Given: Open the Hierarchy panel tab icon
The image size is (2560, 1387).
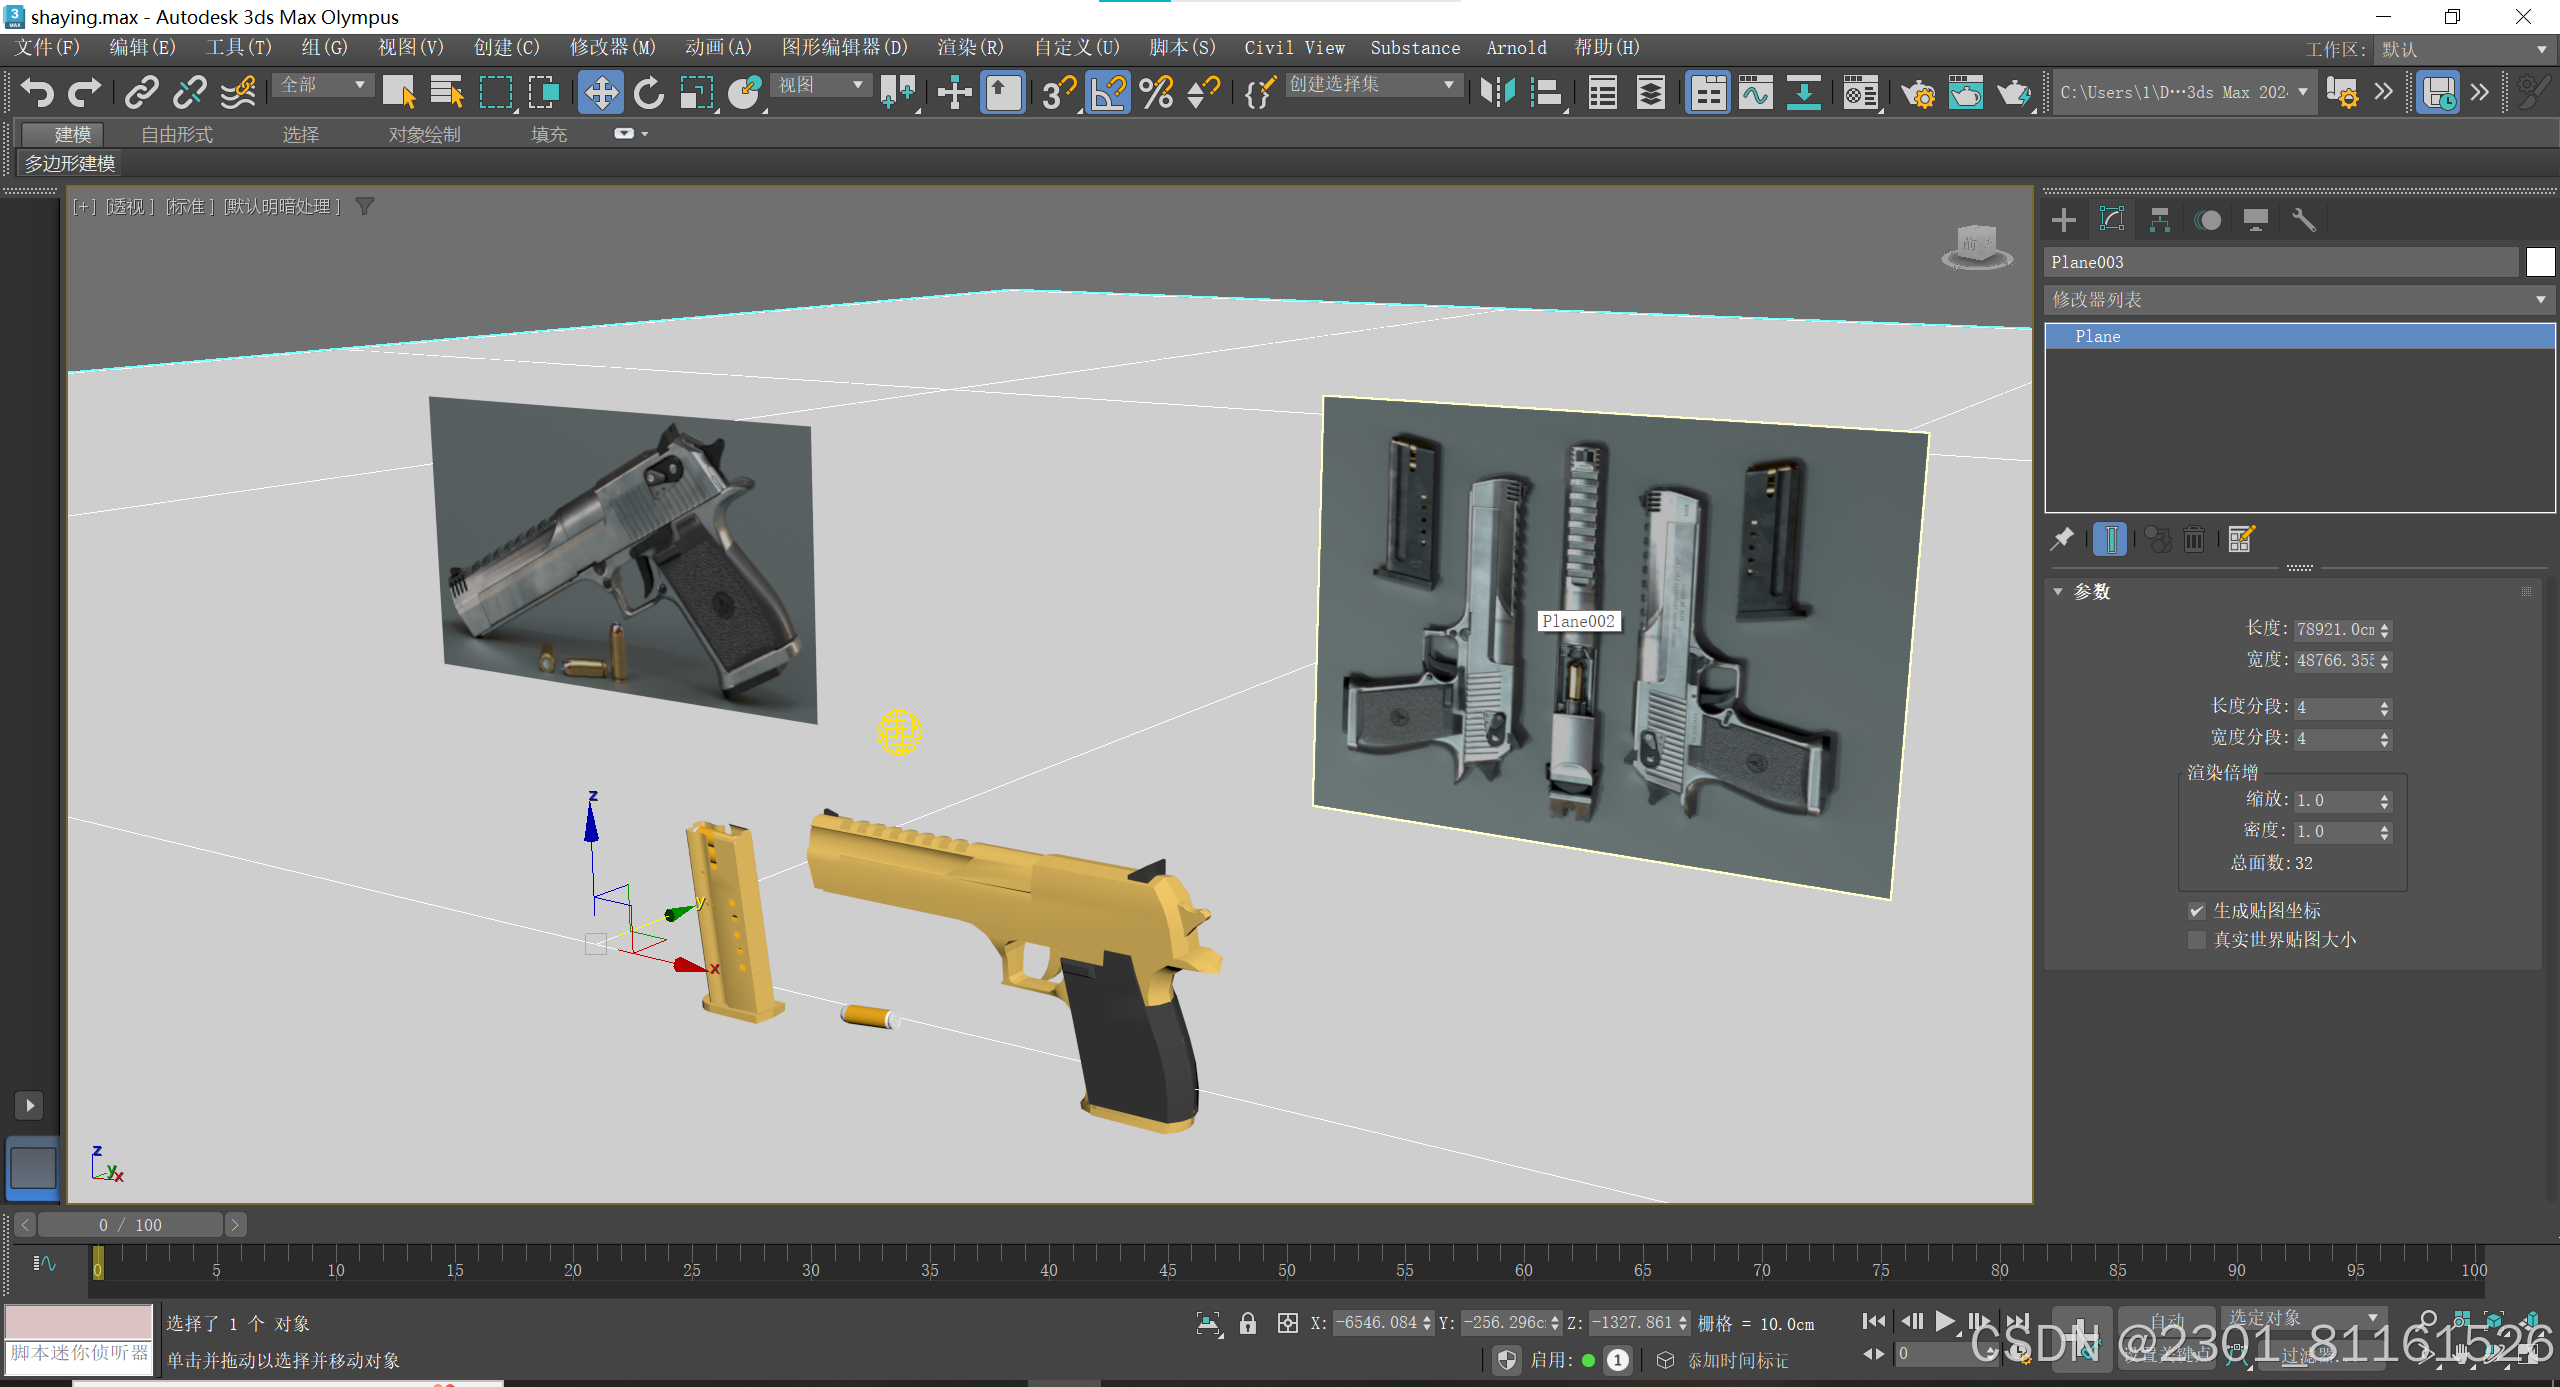Looking at the screenshot, I should pyautogui.click(x=2159, y=220).
